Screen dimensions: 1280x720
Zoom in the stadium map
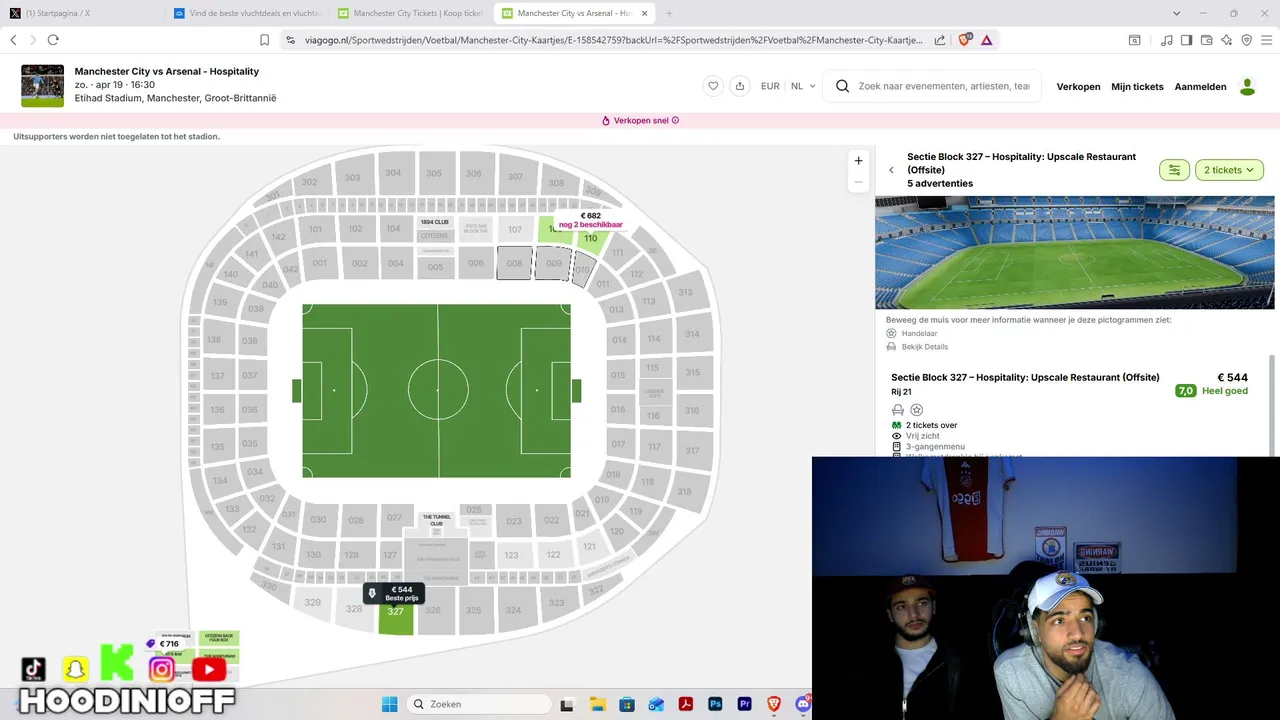click(858, 160)
